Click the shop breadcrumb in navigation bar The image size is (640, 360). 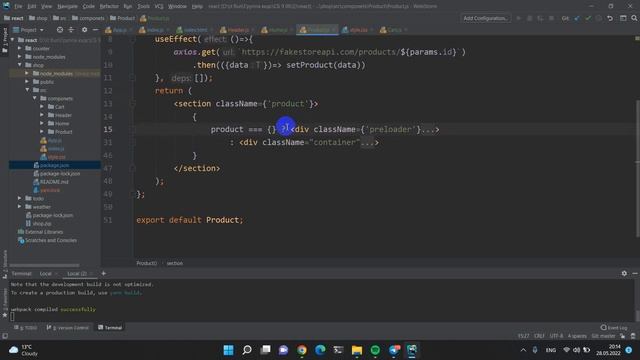click(x=38, y=18)
